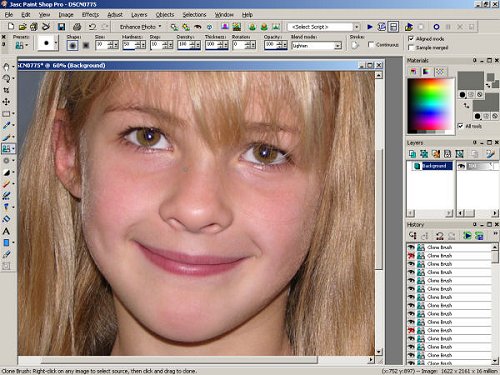Open the Select Script dropdown
The image size is (500, 375).
pyautogui.click(x=324, y=27)
